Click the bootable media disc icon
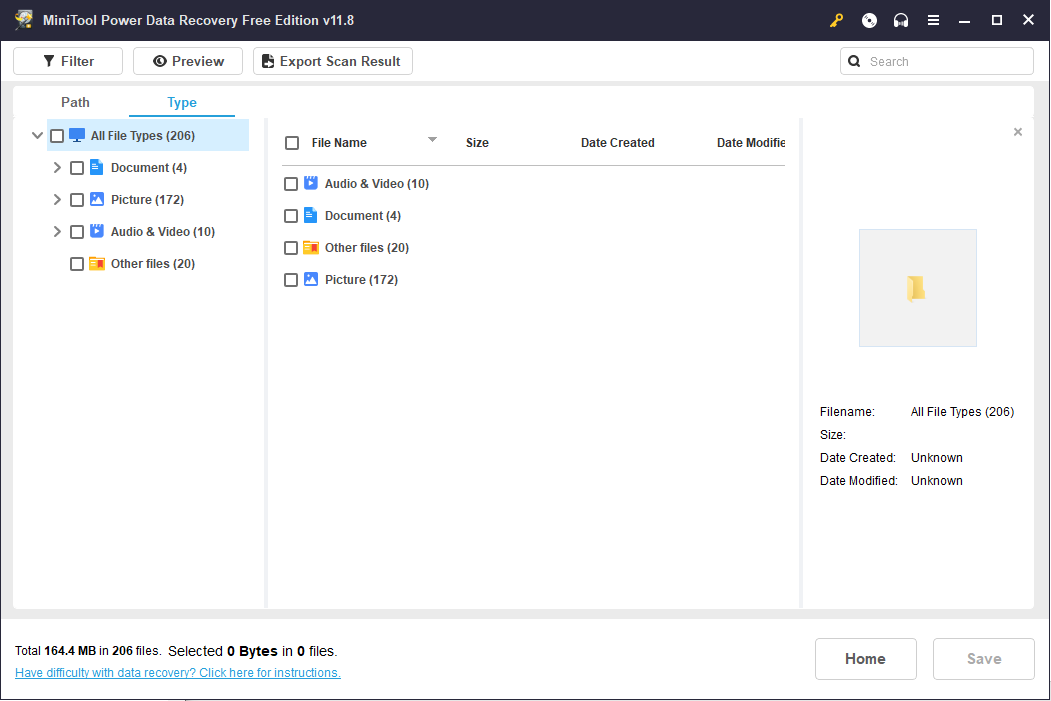Image resolution: width=1051 pixels, height=701 pixels. click(869, 20)
